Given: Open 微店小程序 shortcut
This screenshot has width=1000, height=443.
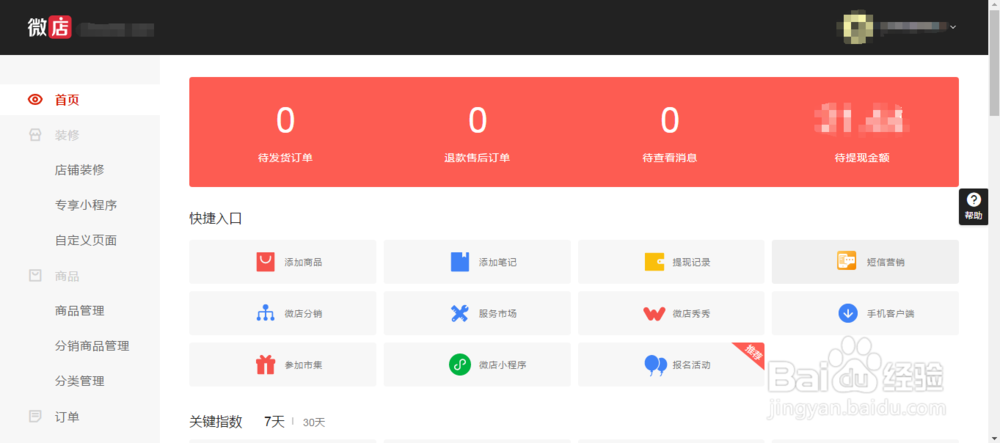Looking at the screenshot, I should coord(477,365).
